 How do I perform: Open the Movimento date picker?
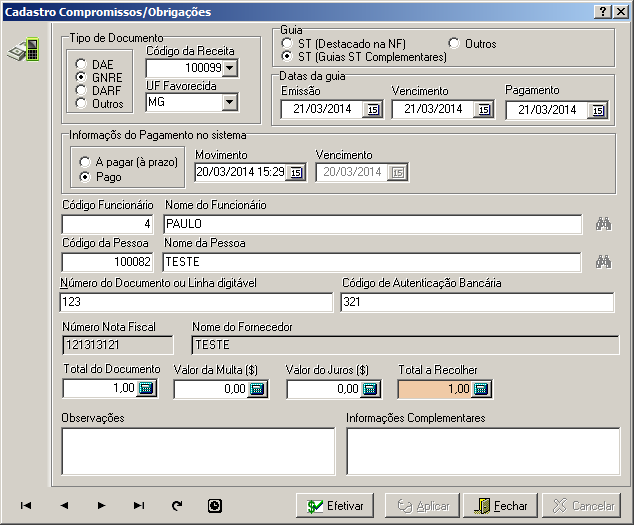296,172
